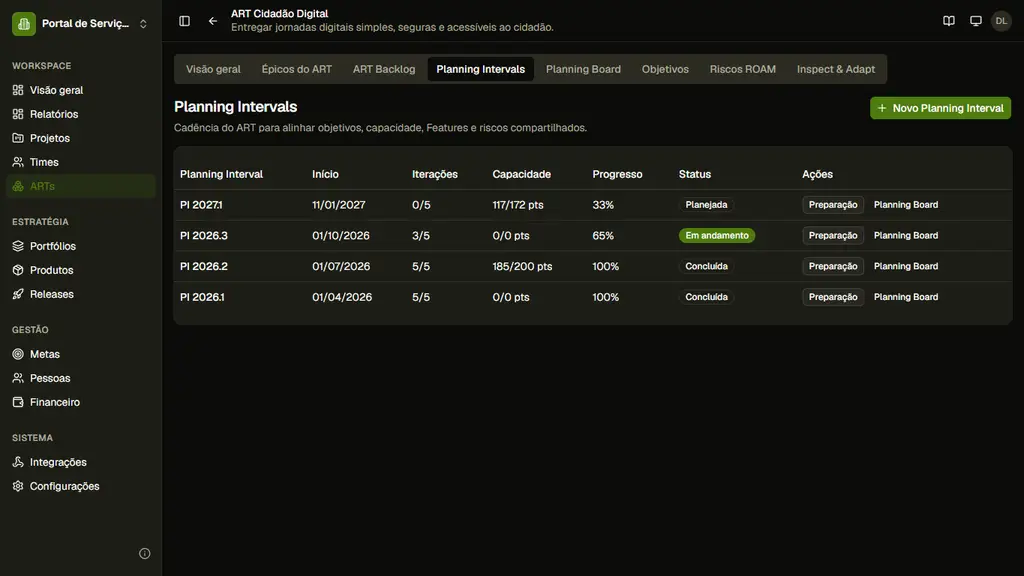Toggle the sidebar panel icon

point(185,21)
